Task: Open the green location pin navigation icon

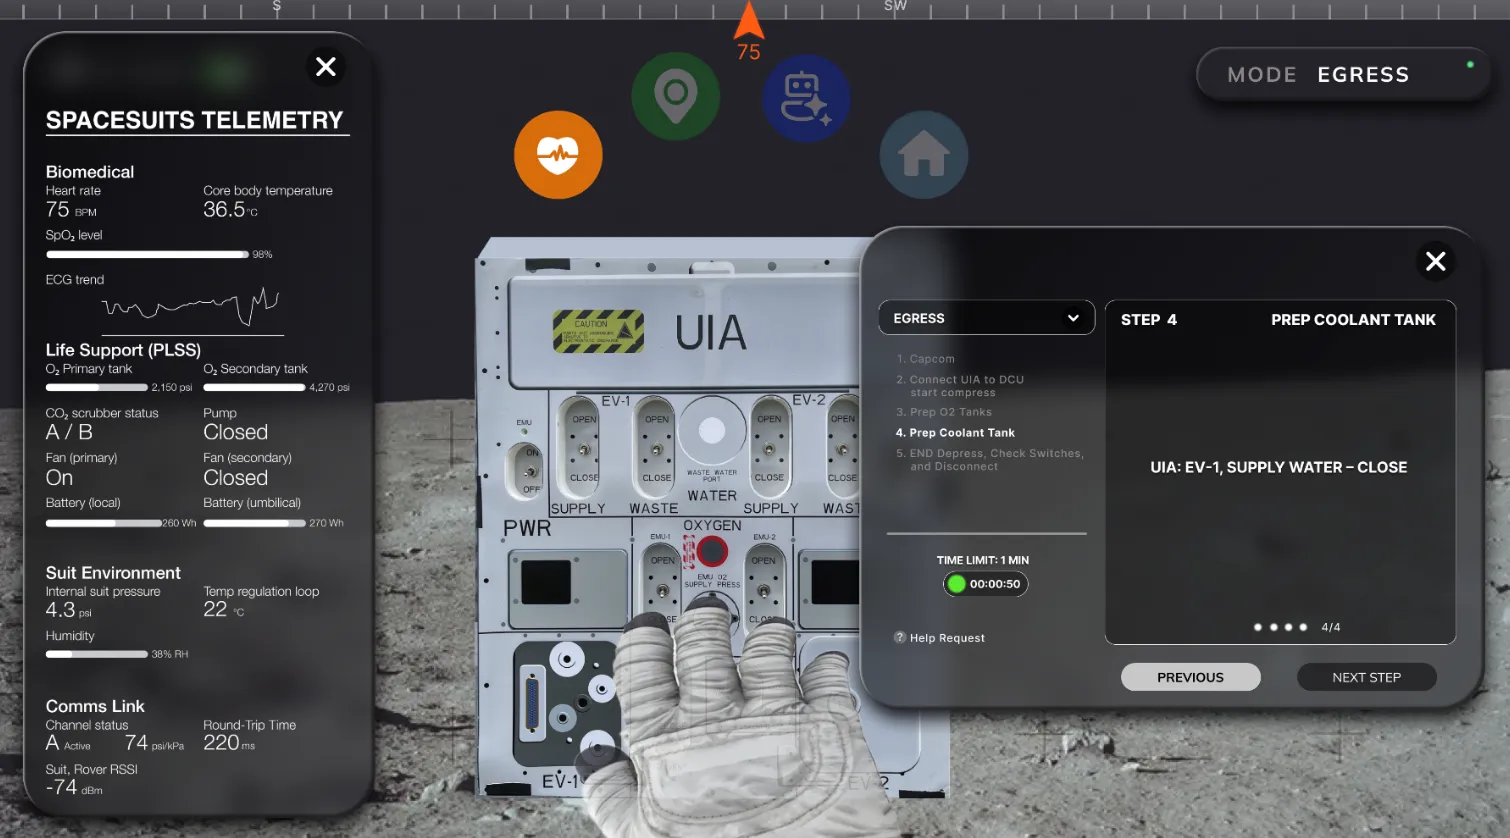Action: [675, 96]
